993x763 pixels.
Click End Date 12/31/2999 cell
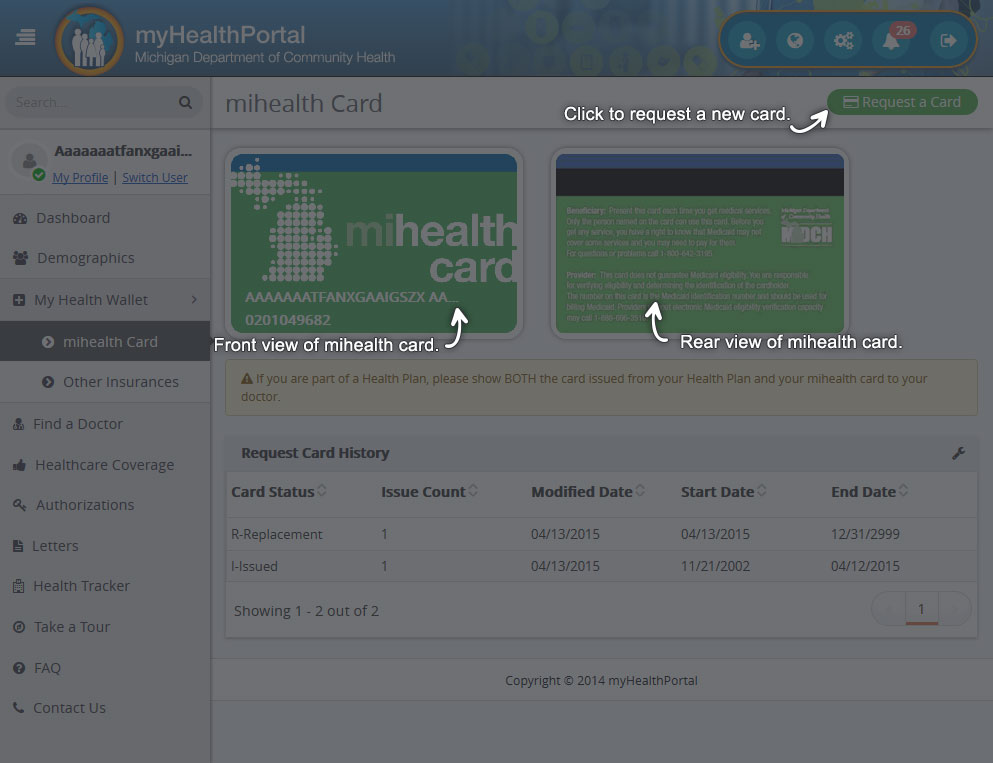pos(865,534)
